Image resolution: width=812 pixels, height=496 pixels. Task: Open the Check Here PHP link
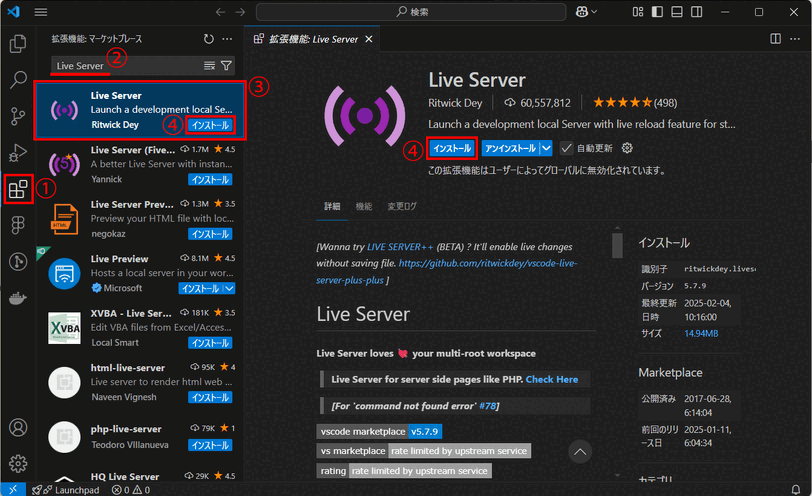(x=552, y=380)
